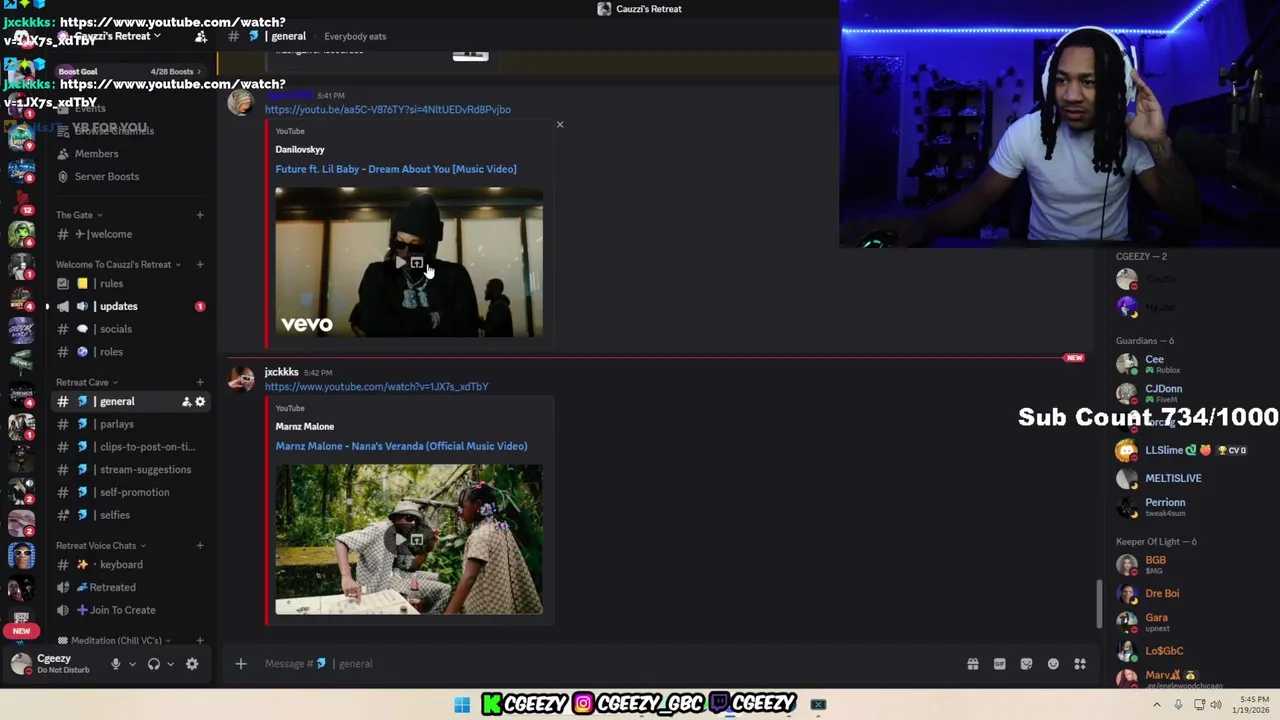
Task: Collapse Meditation (Chill VC's) category
Action: pos(115,640)
